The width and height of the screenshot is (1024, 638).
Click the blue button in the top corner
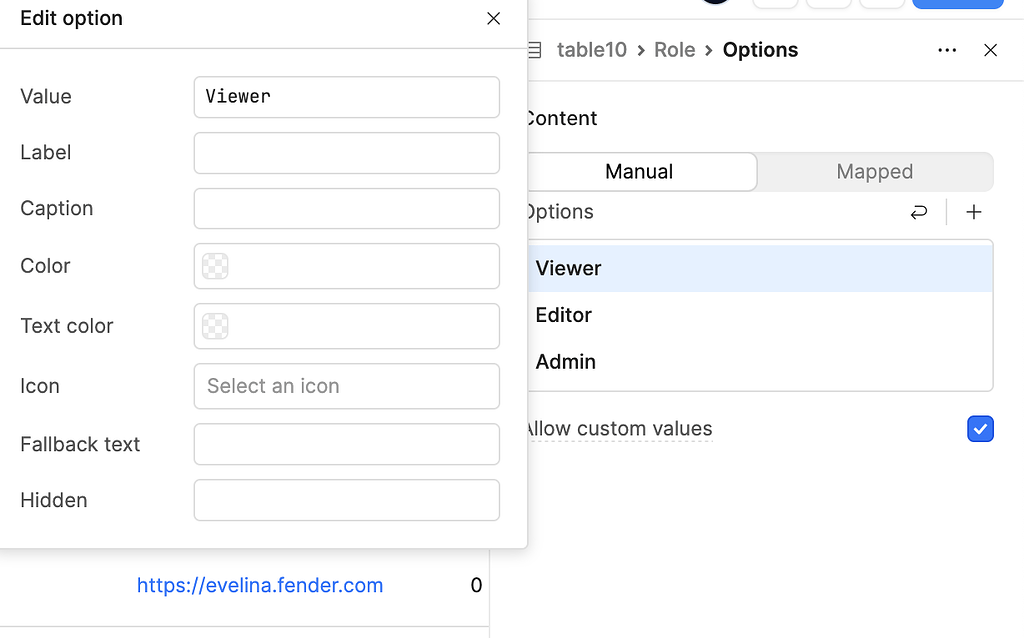pos(957,4)
